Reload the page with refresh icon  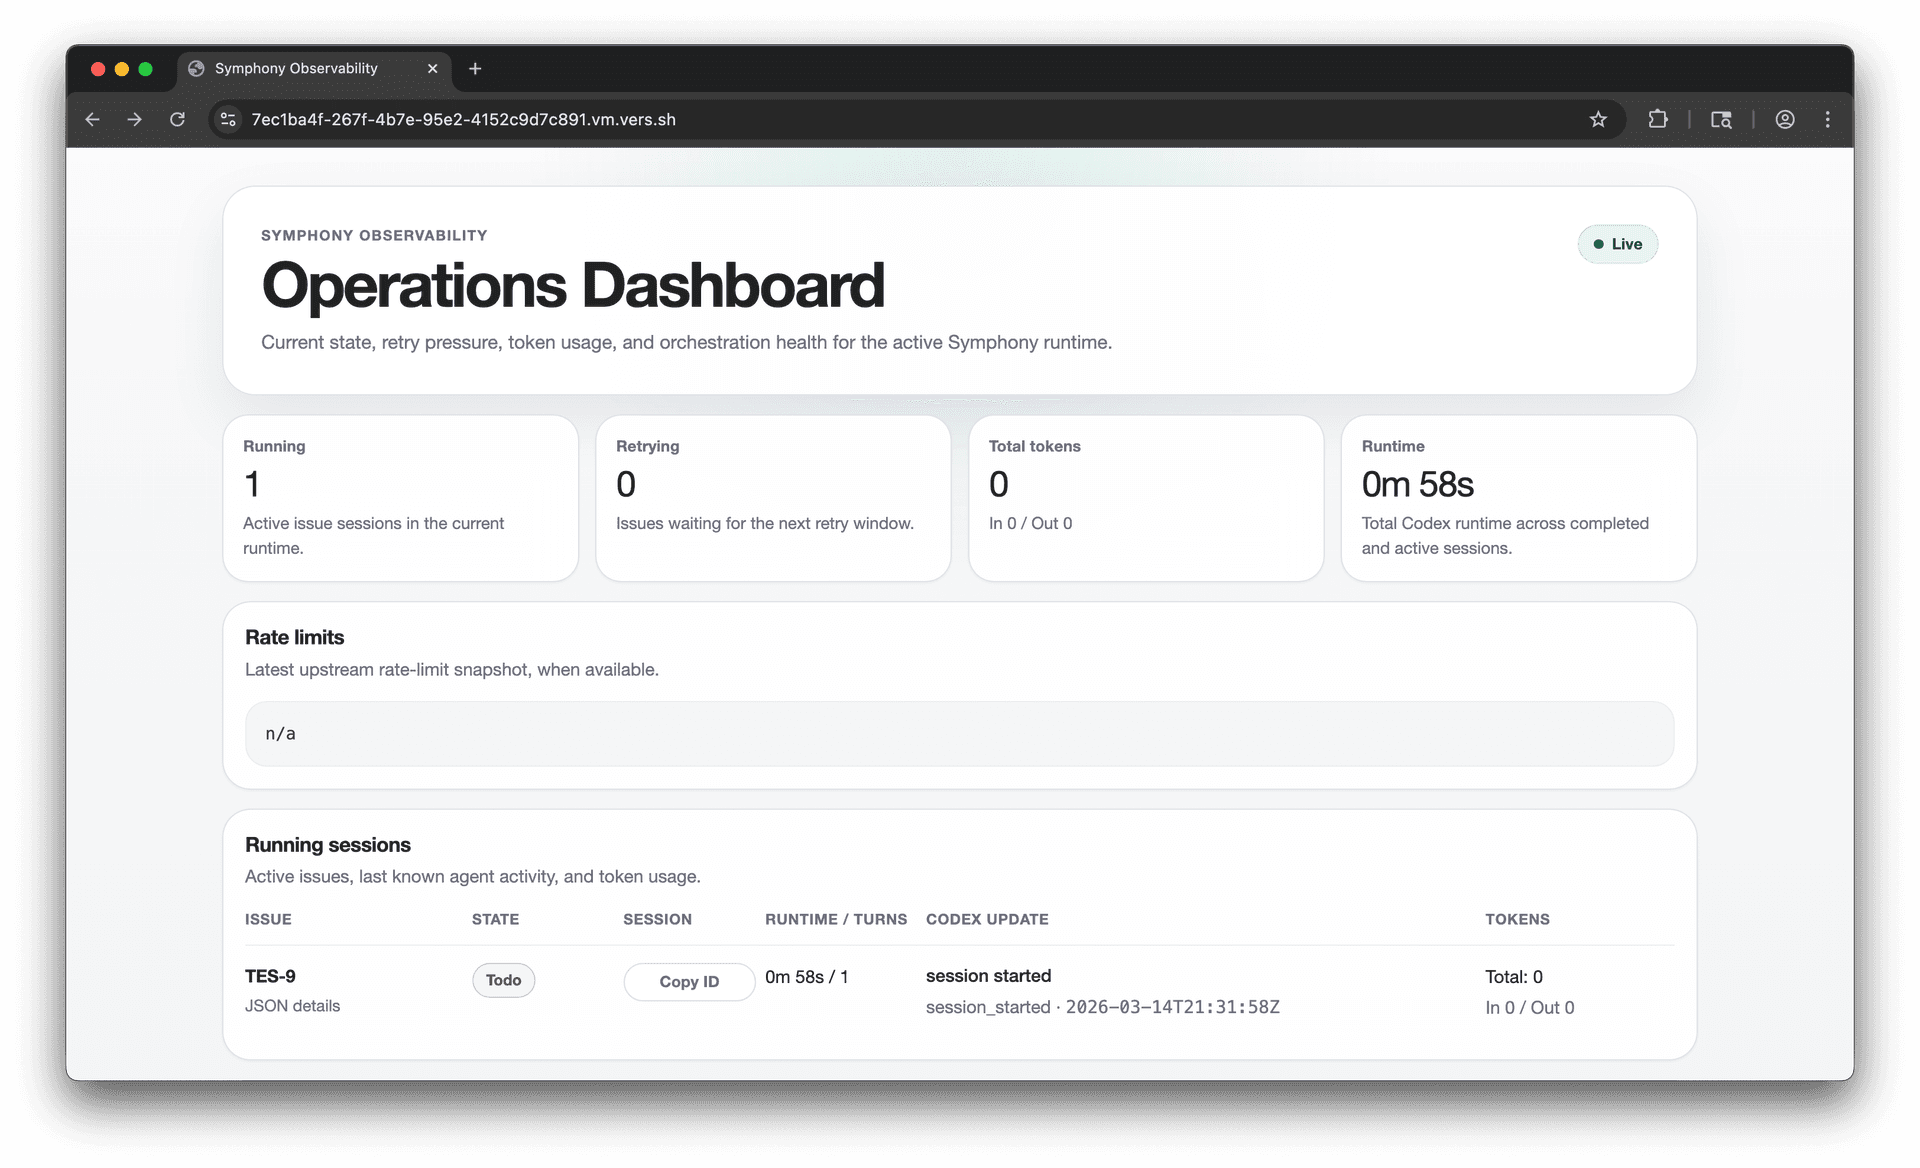[x=177, y=119]
